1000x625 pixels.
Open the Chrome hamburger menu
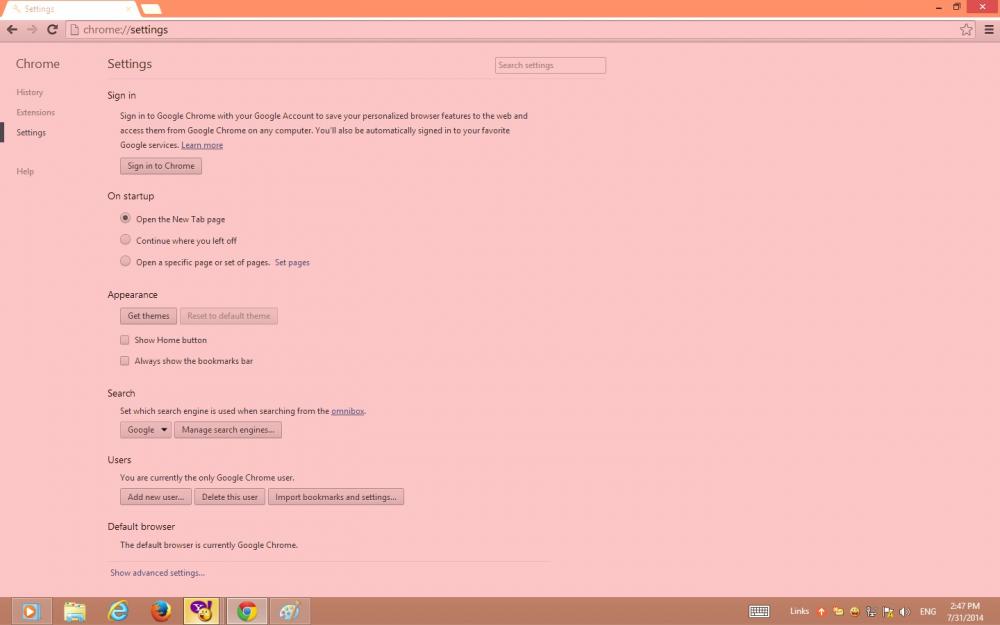coord(989,29)
